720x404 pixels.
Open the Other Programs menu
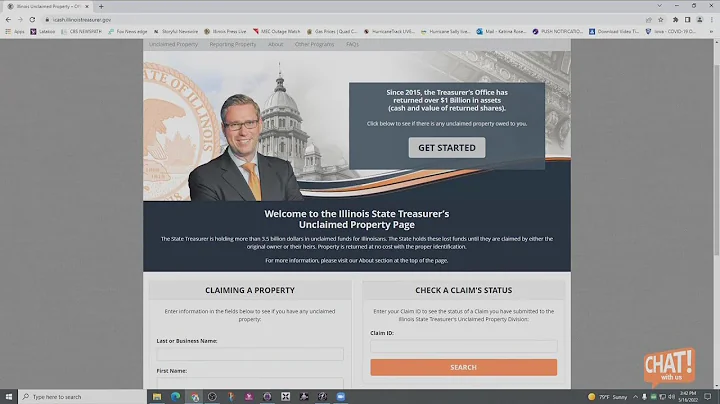[315, 45]
